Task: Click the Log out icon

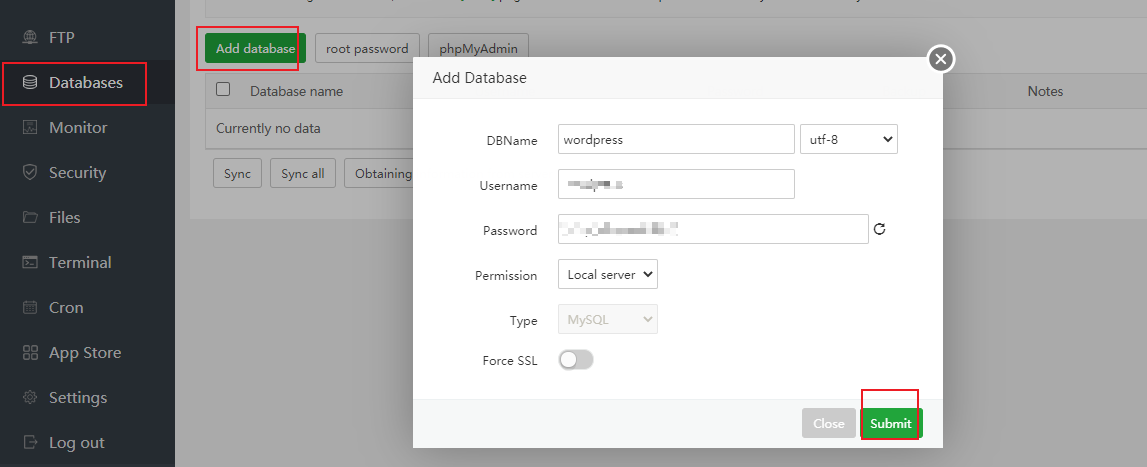Action: (x=30, y=443)
